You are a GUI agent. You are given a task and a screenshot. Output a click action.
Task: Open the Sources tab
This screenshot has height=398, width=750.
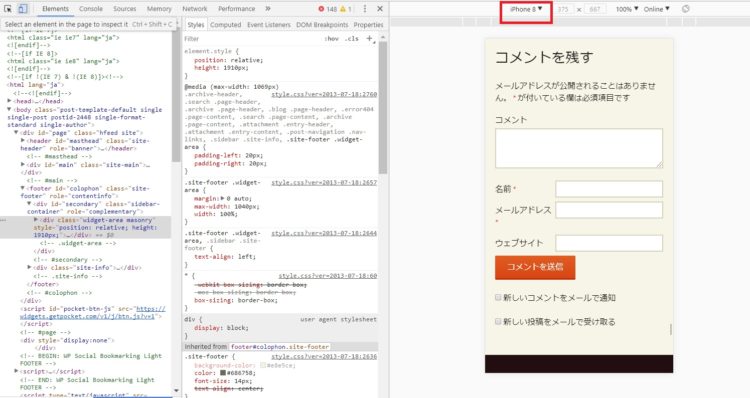(x=124, y=9)
